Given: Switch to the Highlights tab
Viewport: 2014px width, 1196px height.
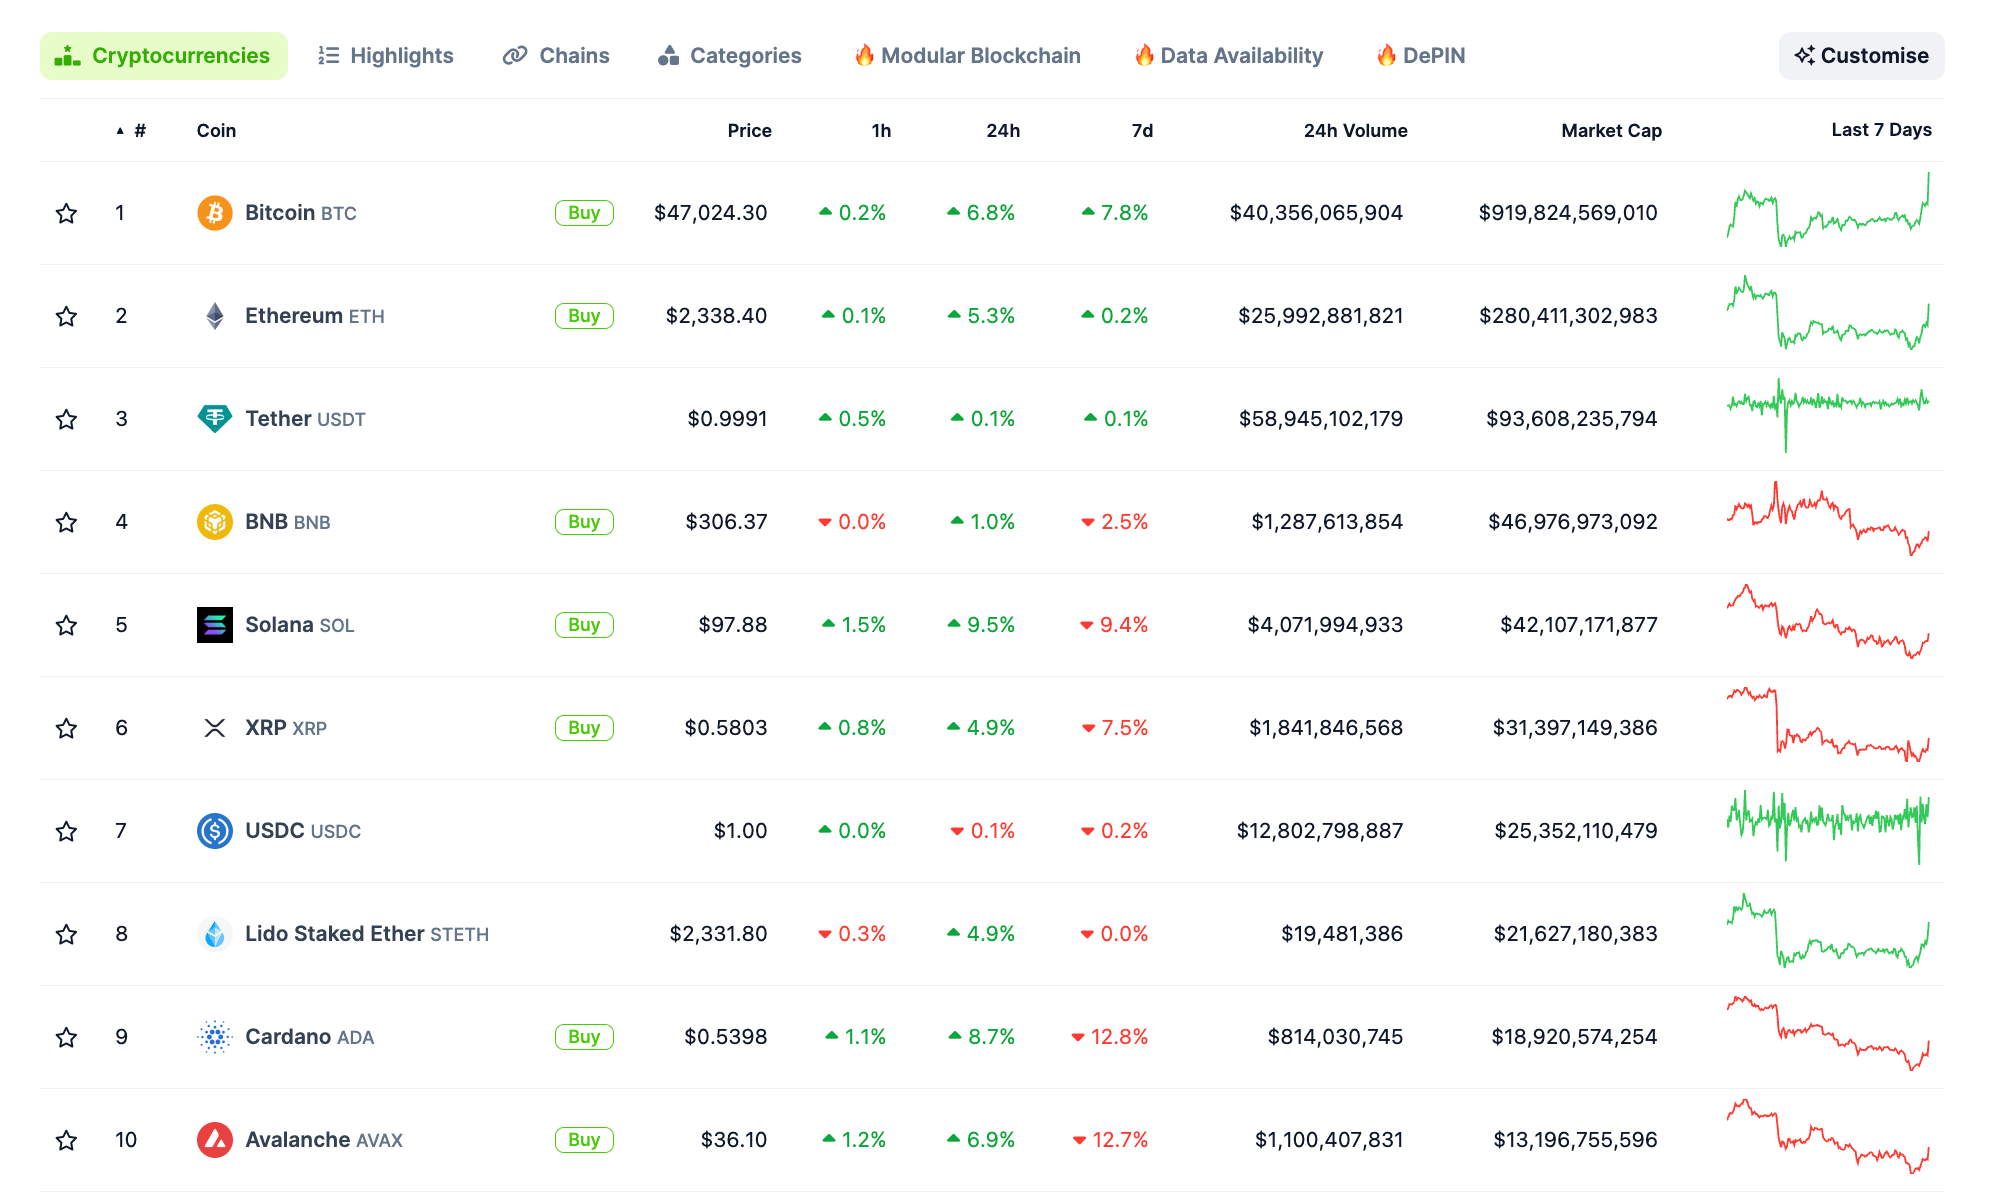Looking at the screenshot, I should [x=386, y=56].
